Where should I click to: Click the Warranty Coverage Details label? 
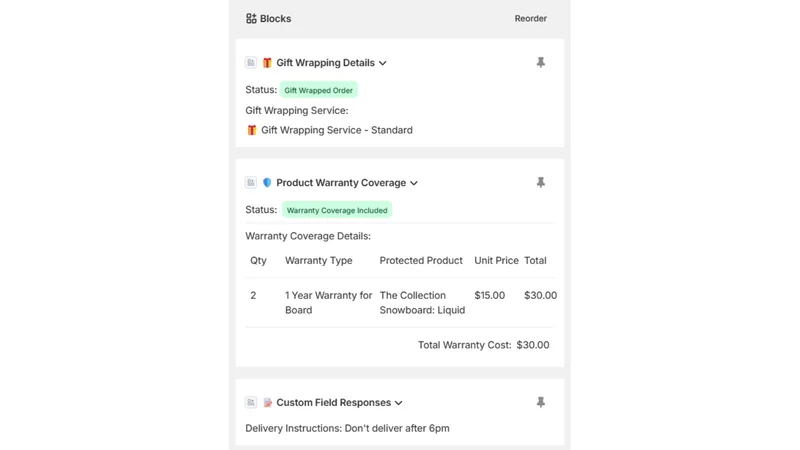tap(308, 236)
